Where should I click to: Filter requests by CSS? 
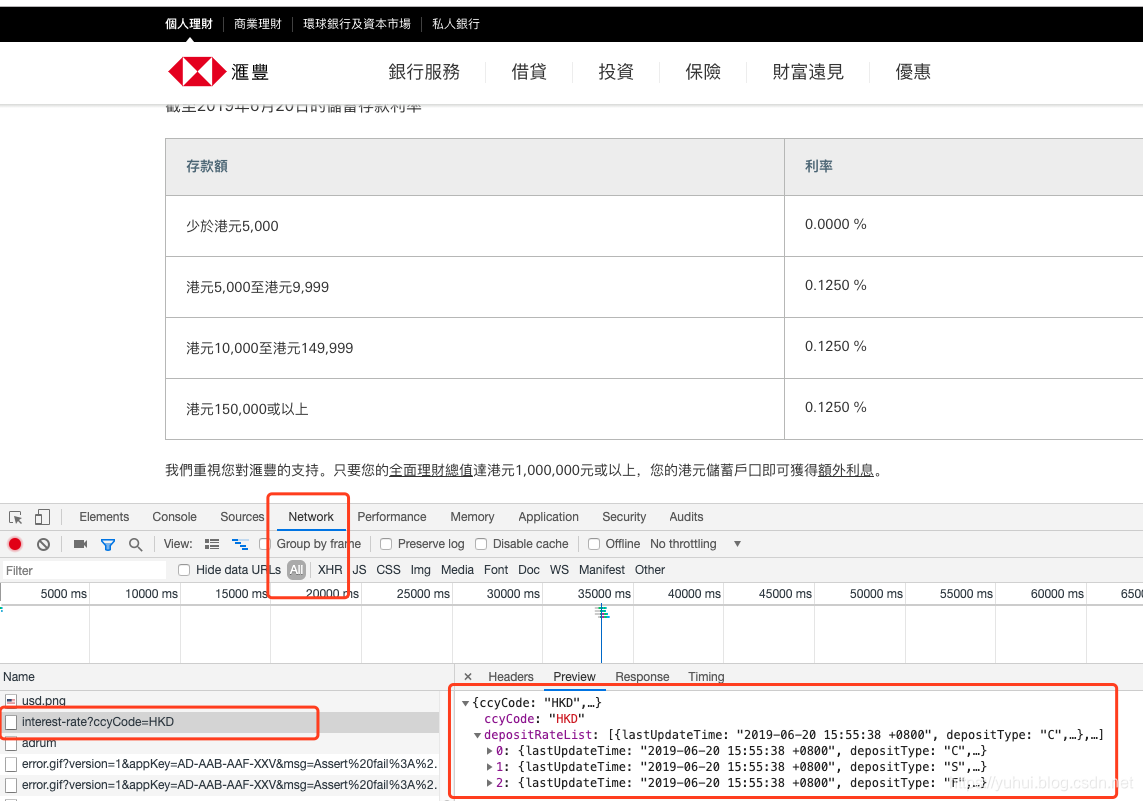tap(389, 570)
